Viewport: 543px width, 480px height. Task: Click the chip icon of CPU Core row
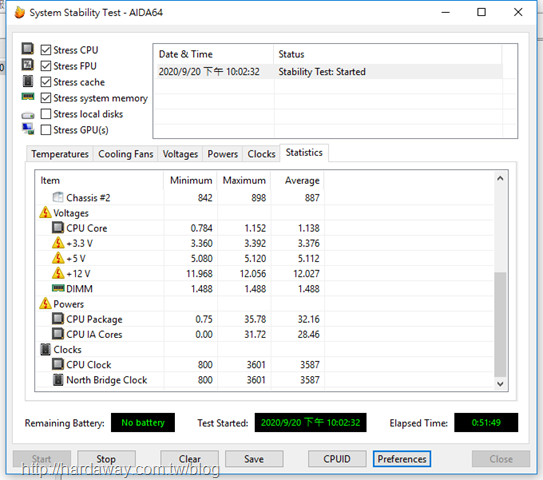(x=57, y=228)
